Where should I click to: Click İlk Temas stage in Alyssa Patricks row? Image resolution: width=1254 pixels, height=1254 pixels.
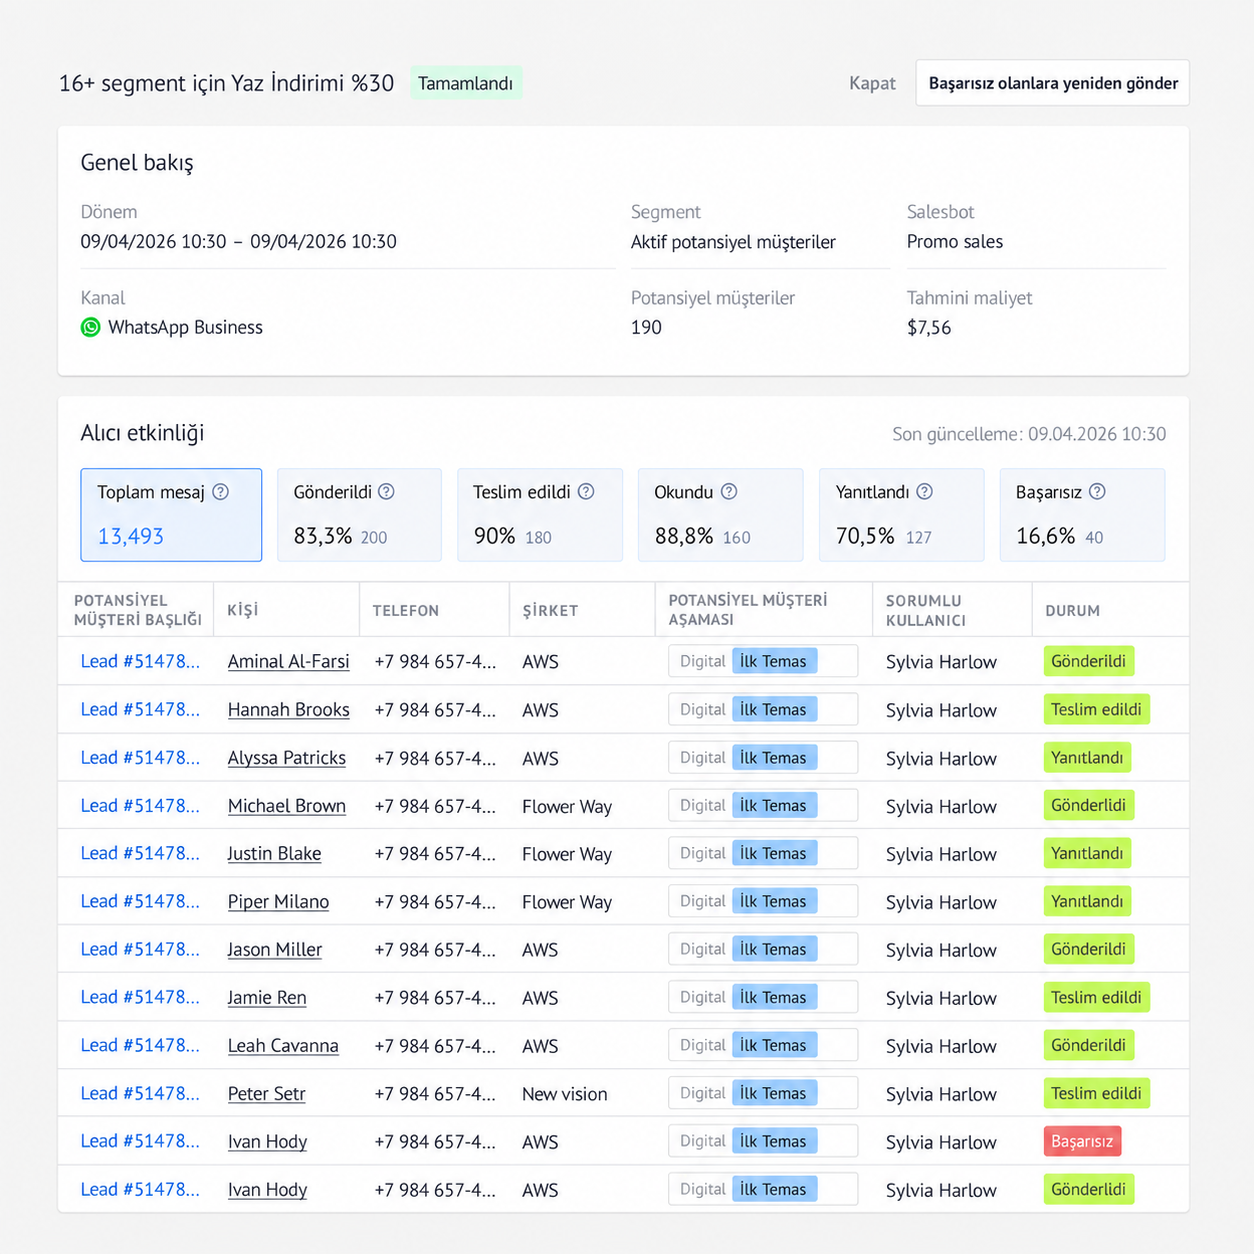774,757
